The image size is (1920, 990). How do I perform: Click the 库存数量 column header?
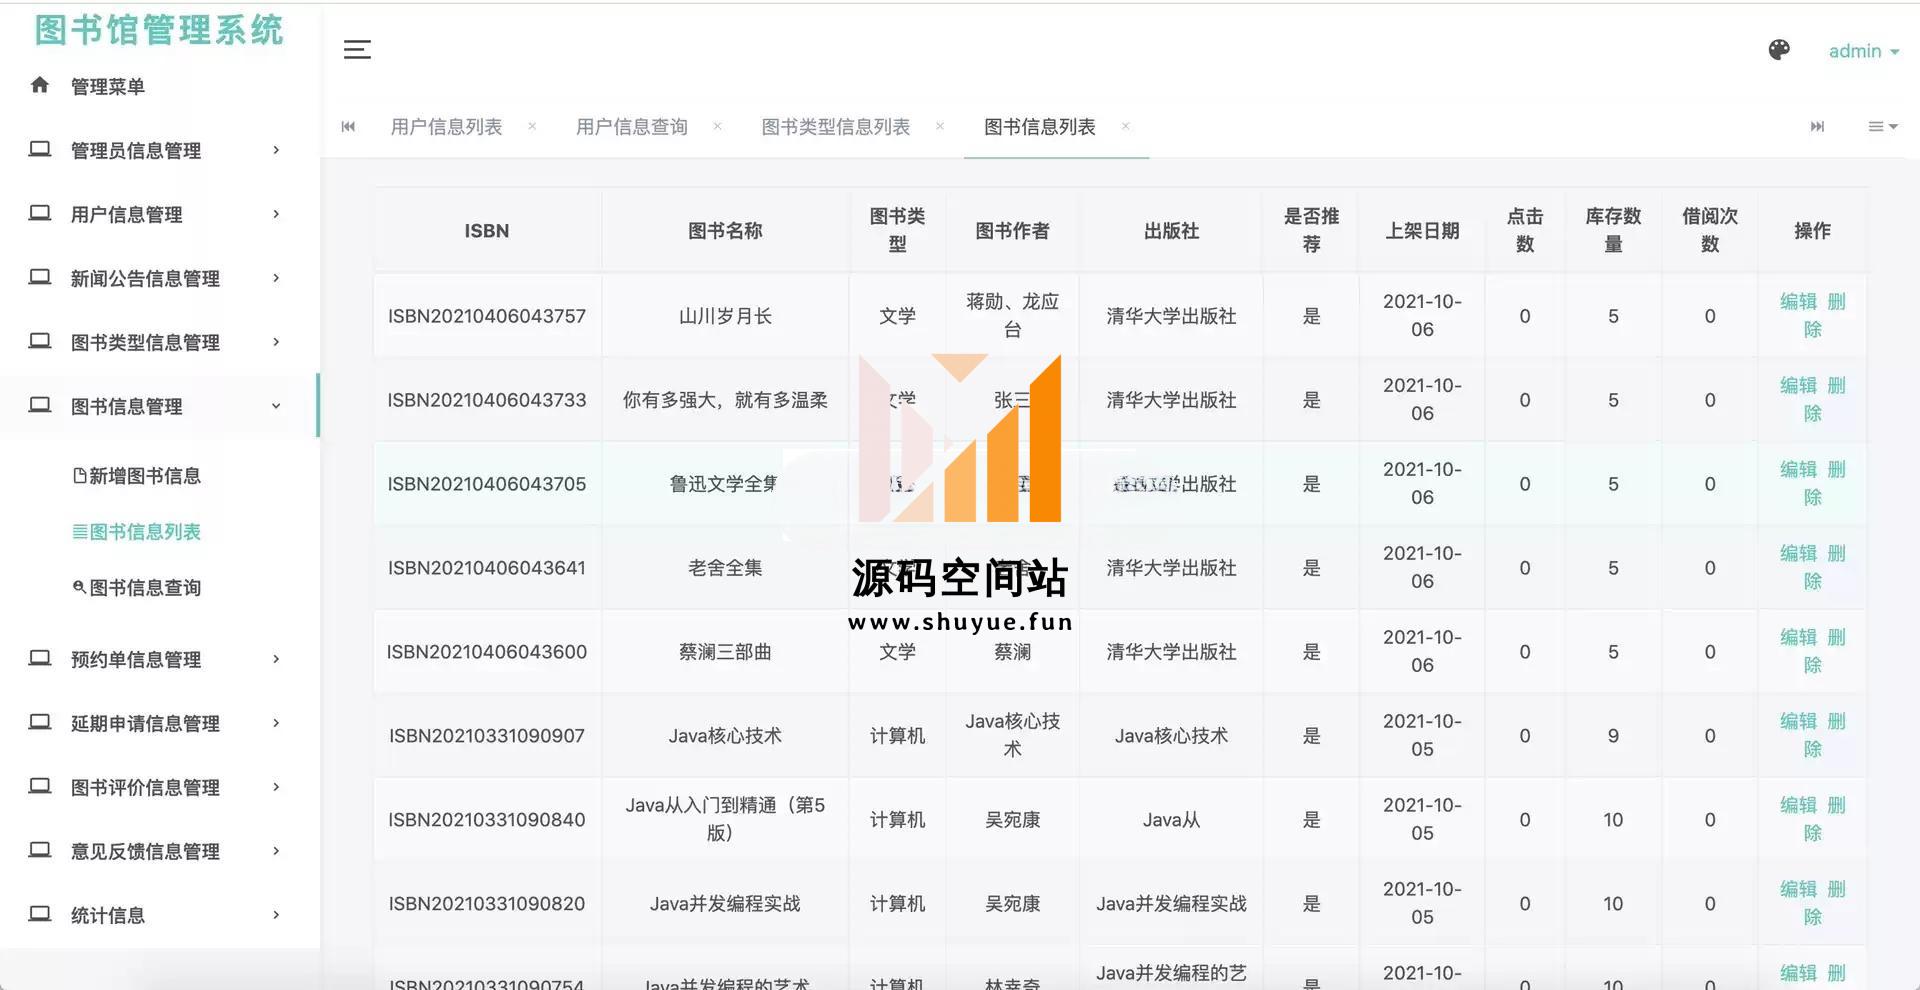(1613, 230)
